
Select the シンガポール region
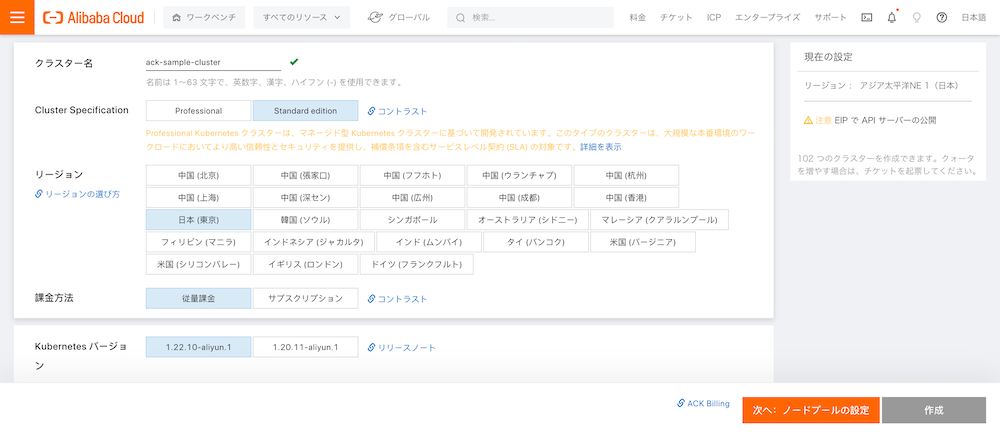(413, 219)
